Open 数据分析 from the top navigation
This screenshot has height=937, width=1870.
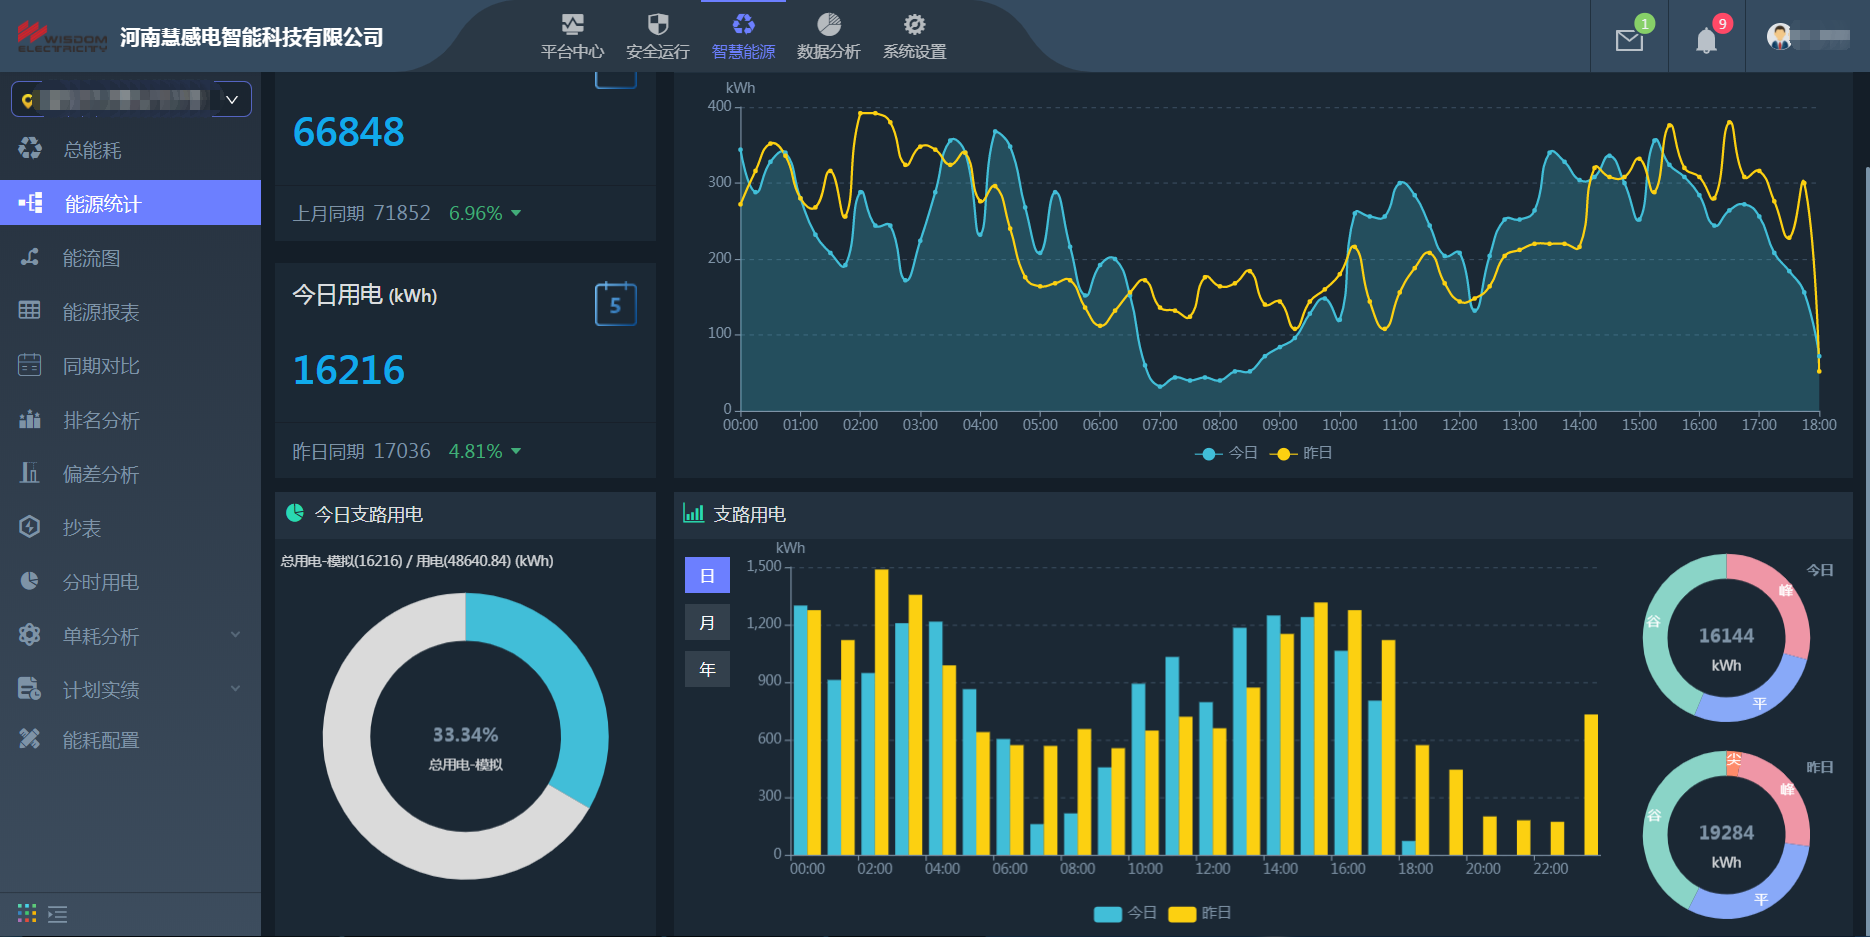(828, 37)
